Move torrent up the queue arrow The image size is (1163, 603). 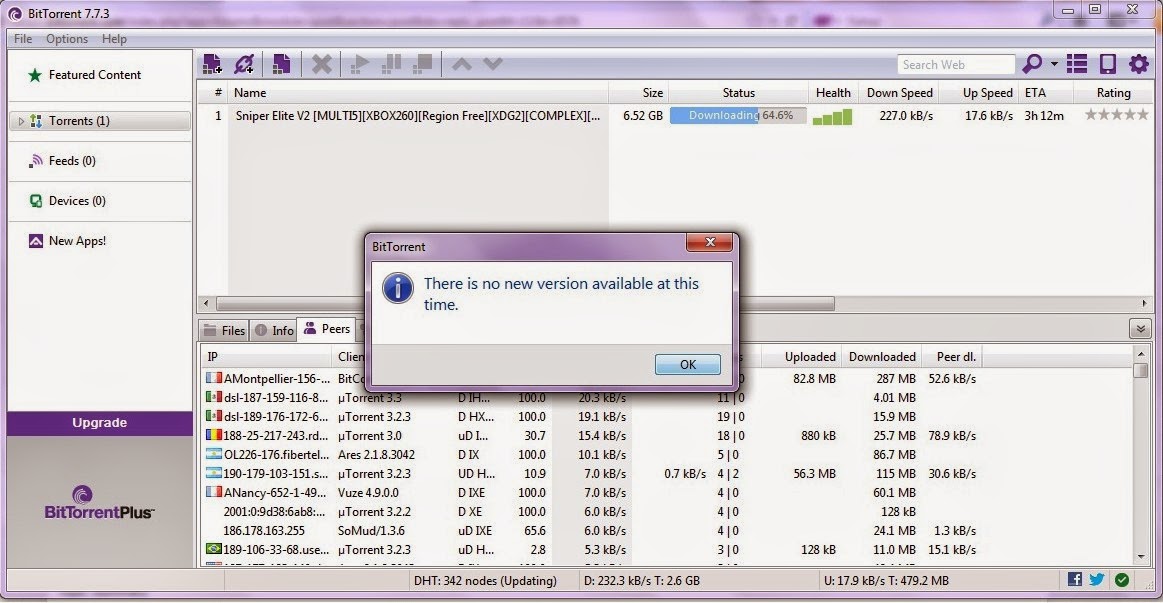click(x=461, y=65)
